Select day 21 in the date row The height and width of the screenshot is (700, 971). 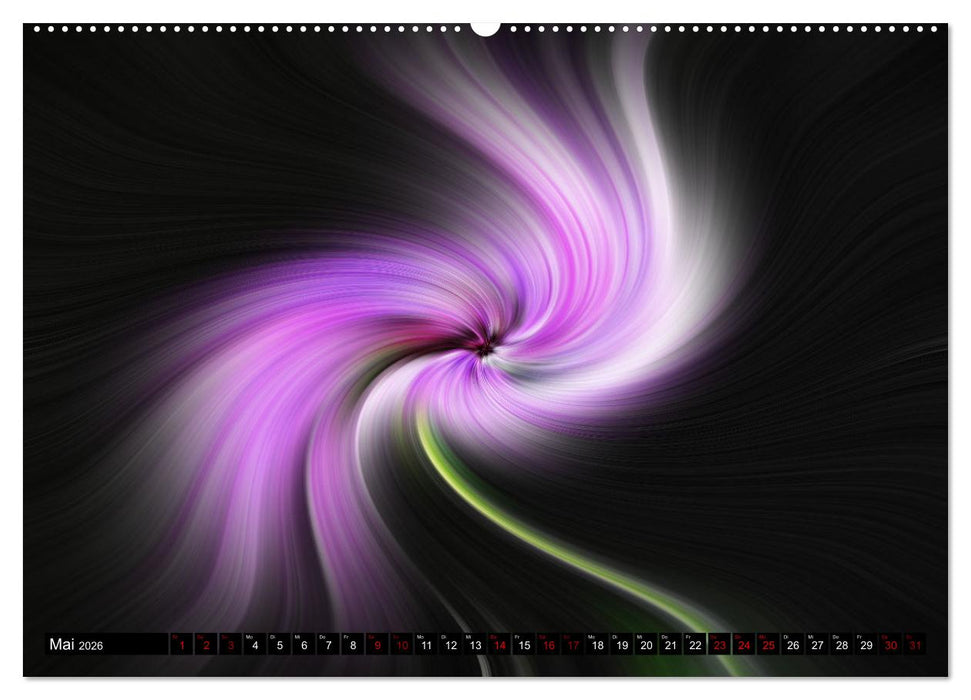coord(670,645)
